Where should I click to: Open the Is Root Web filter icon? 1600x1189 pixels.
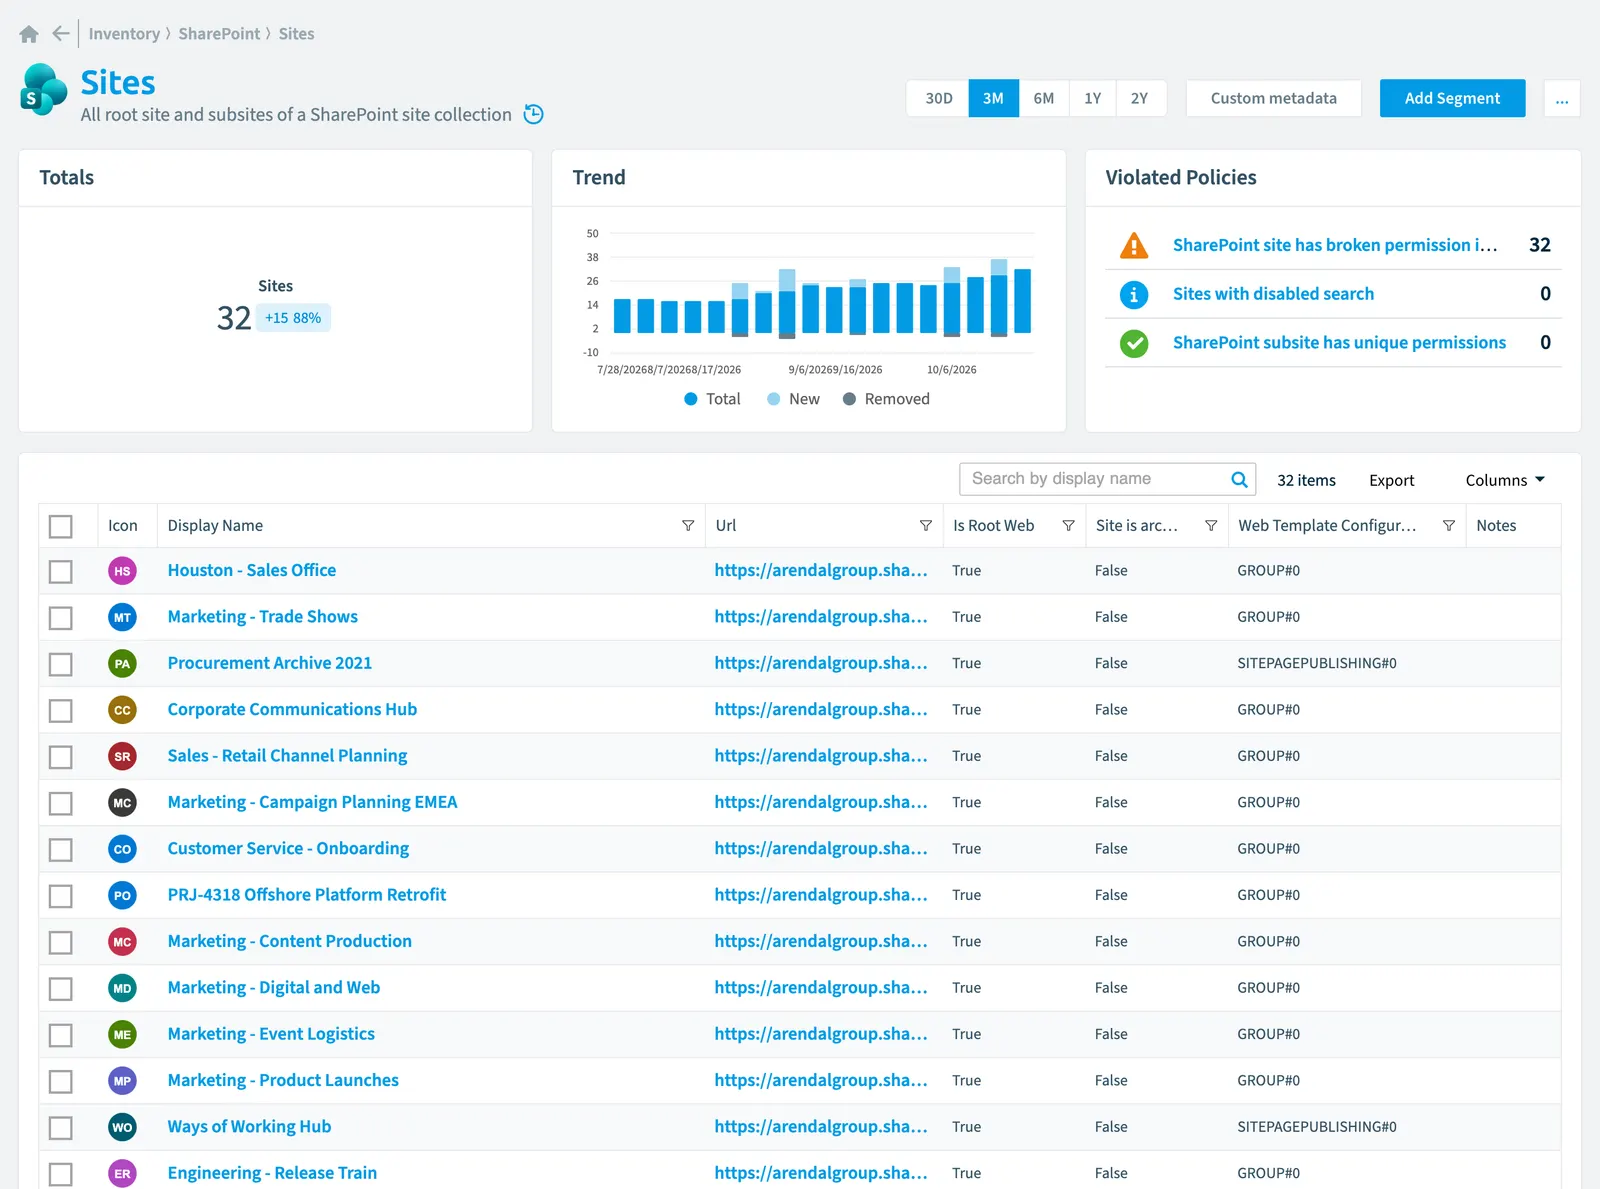(x=1068, y=526)
